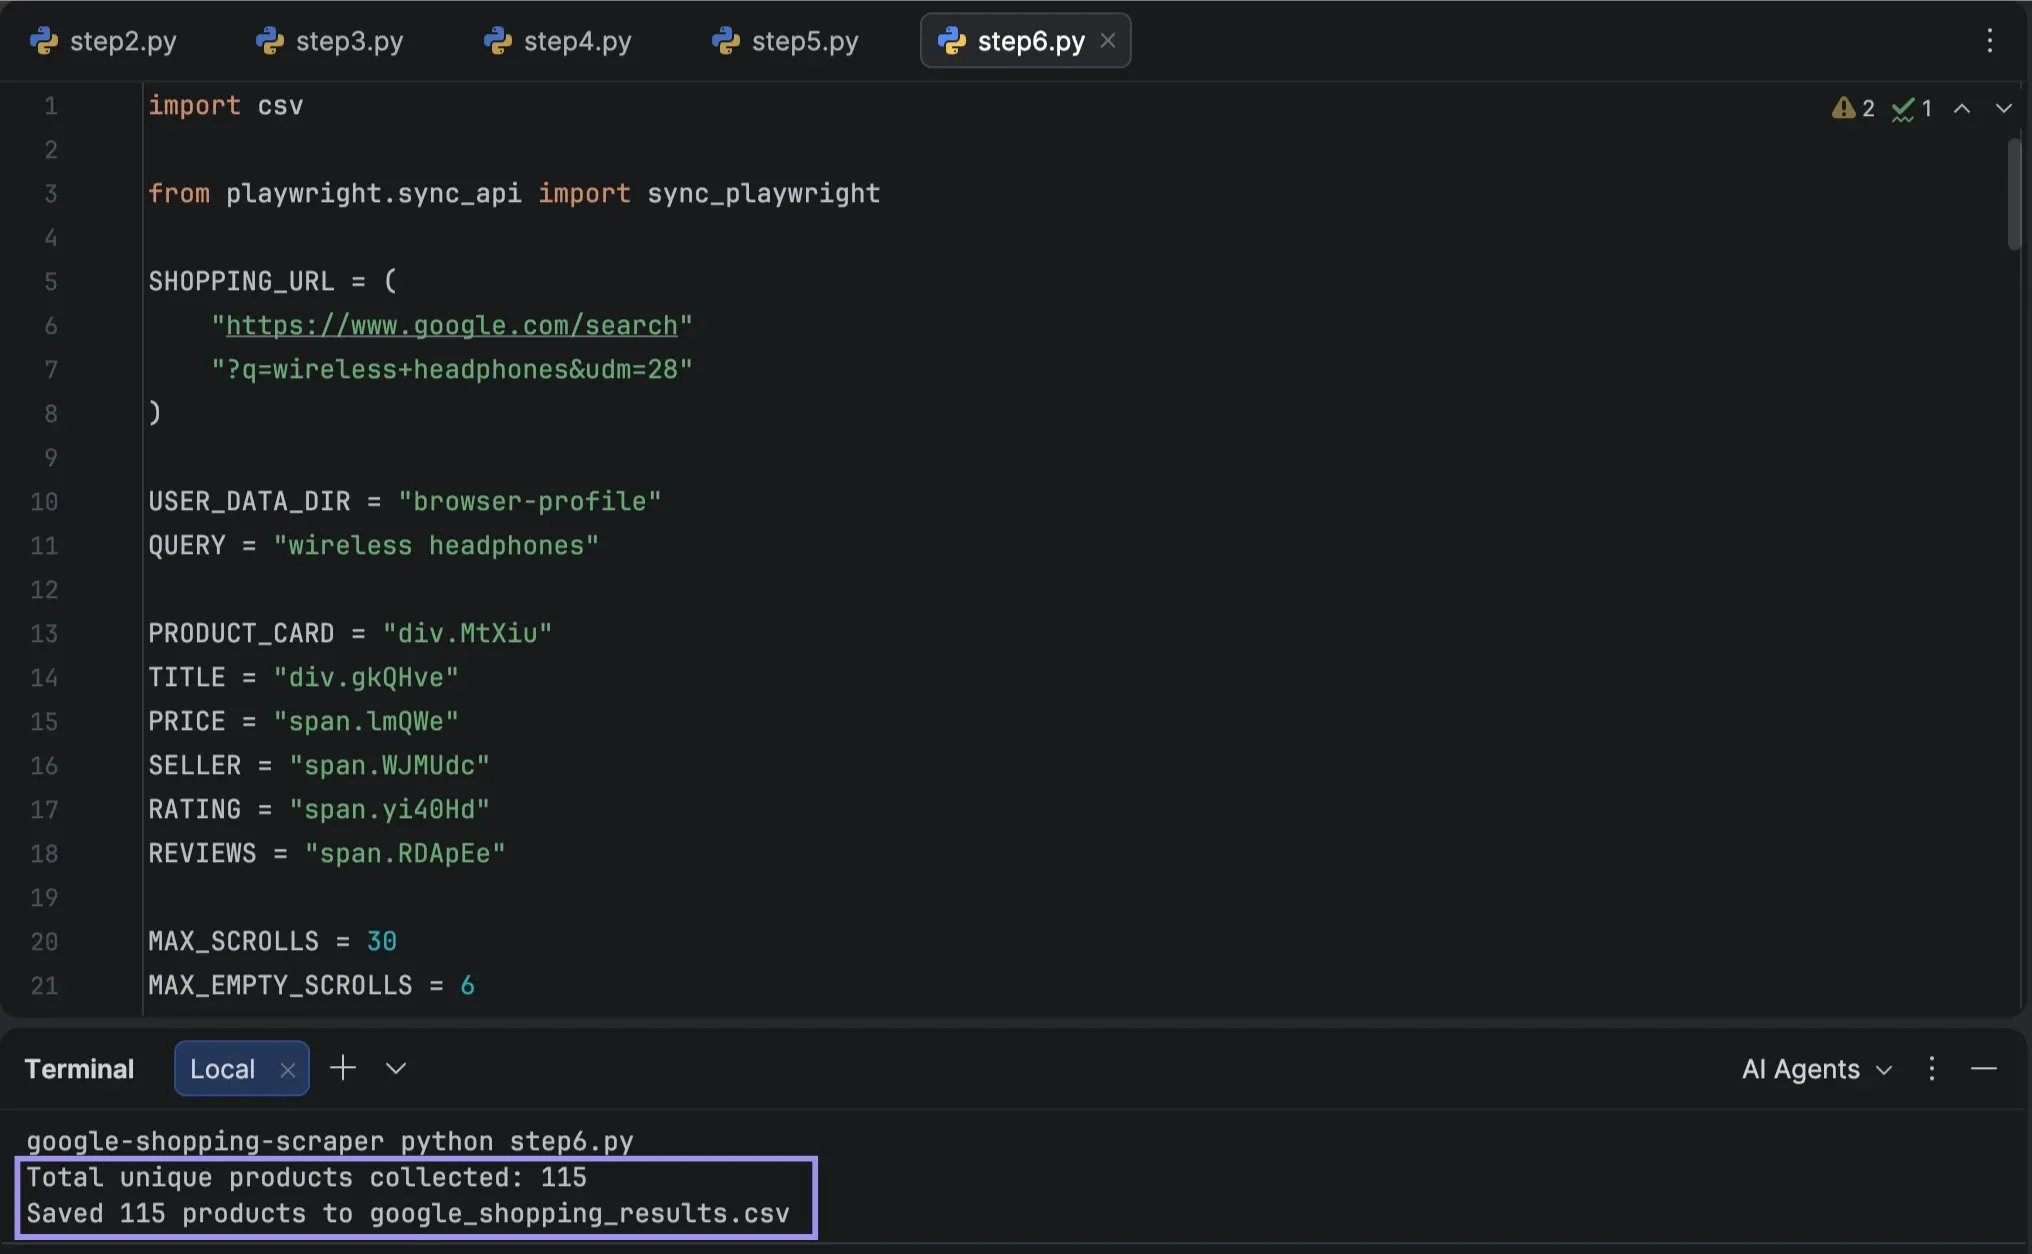Select the step4.py tab

pyautogui.click(x=558, y=41)
